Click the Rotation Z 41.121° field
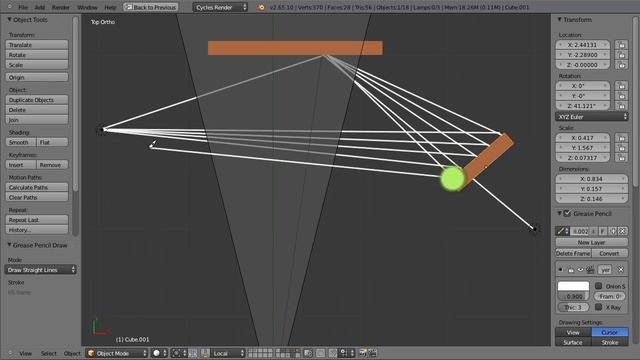 coord(582,106)
